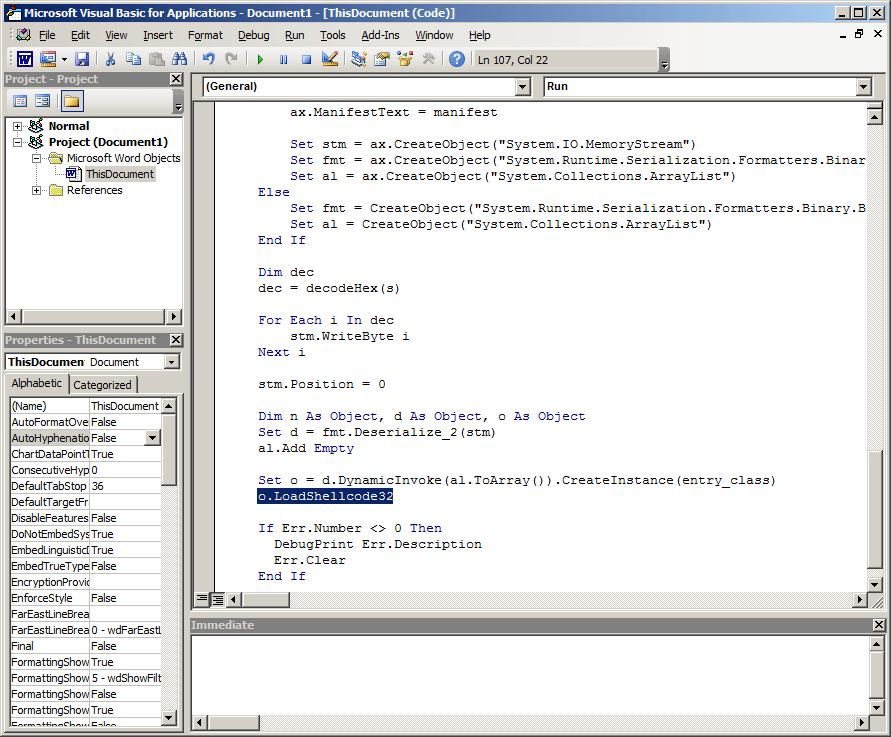891x737 pixels.
Task: Open the Tools menu
Action: (x=332, y=35)
